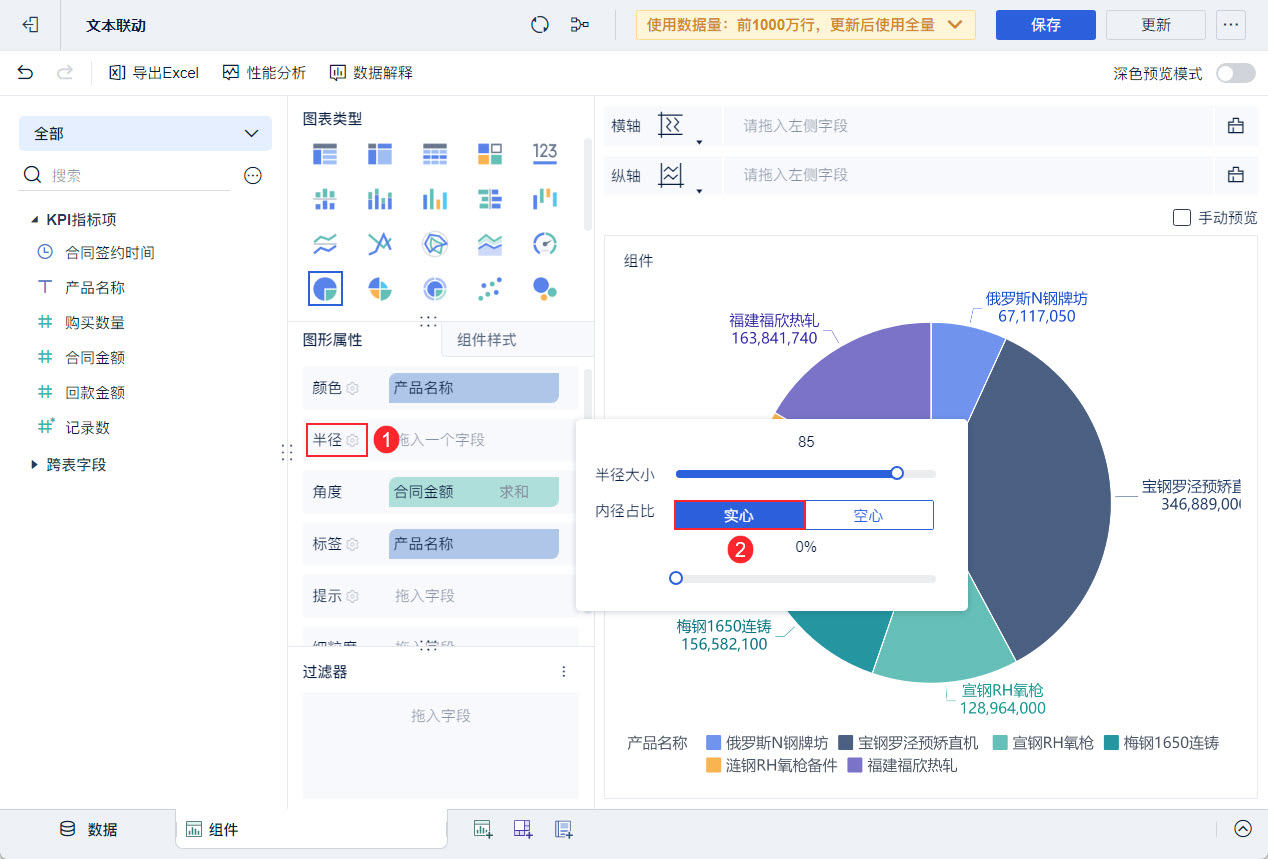This screenshot has width=1268, height=859.
Task: Select the colored tiles chart type
Action: coord(490,154)
